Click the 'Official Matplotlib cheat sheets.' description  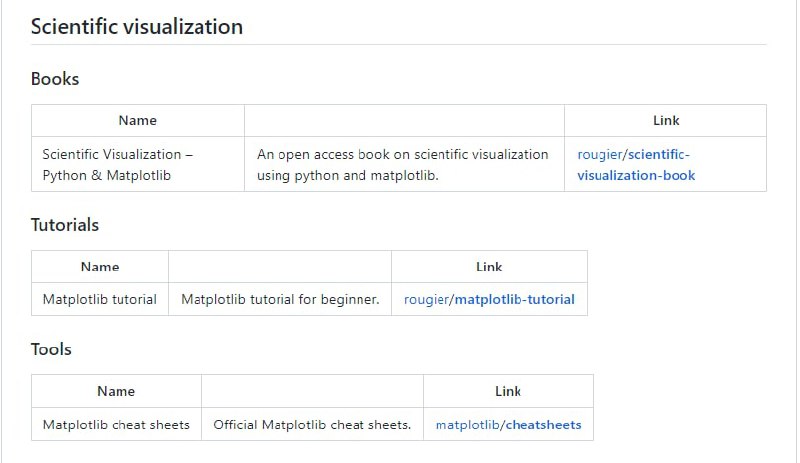[x=312, y=424]
